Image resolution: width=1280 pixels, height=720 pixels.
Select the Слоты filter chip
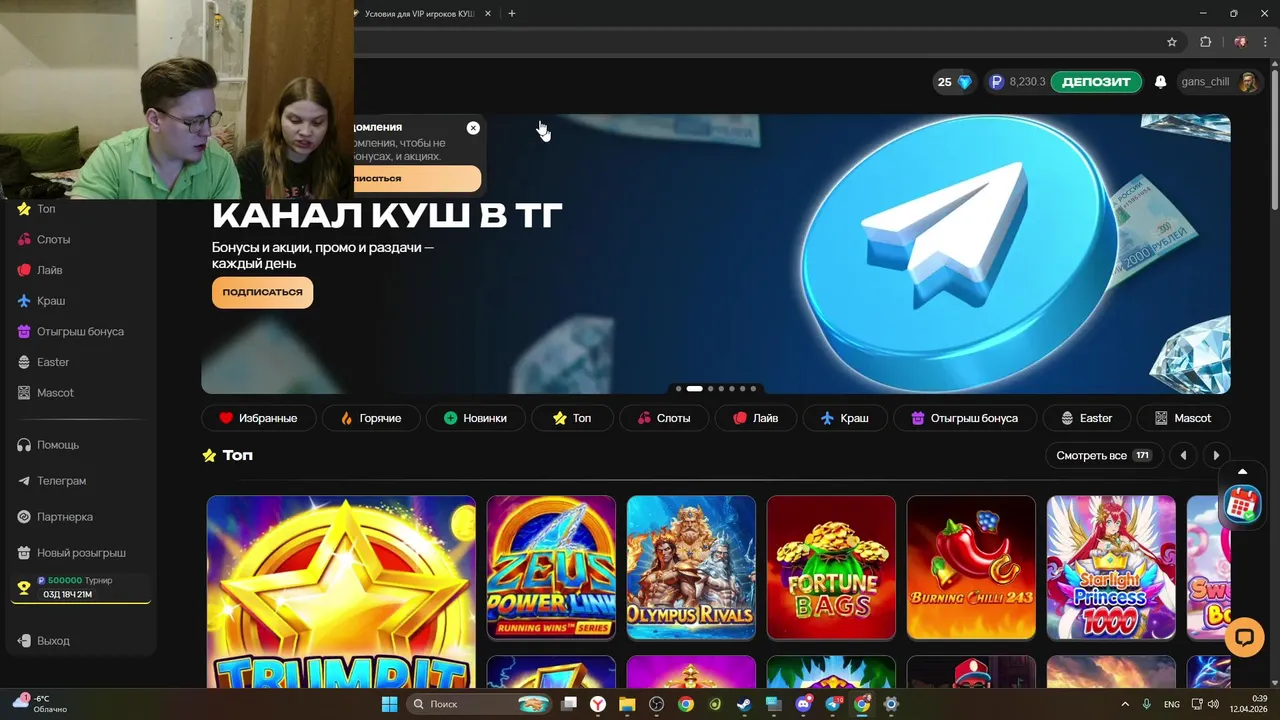pos(663,418)
